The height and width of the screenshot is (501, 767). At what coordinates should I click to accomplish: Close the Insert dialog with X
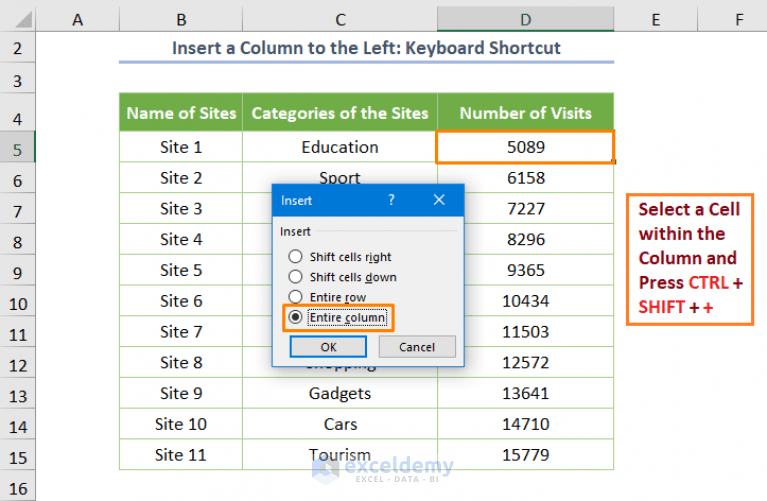point(439,200)
